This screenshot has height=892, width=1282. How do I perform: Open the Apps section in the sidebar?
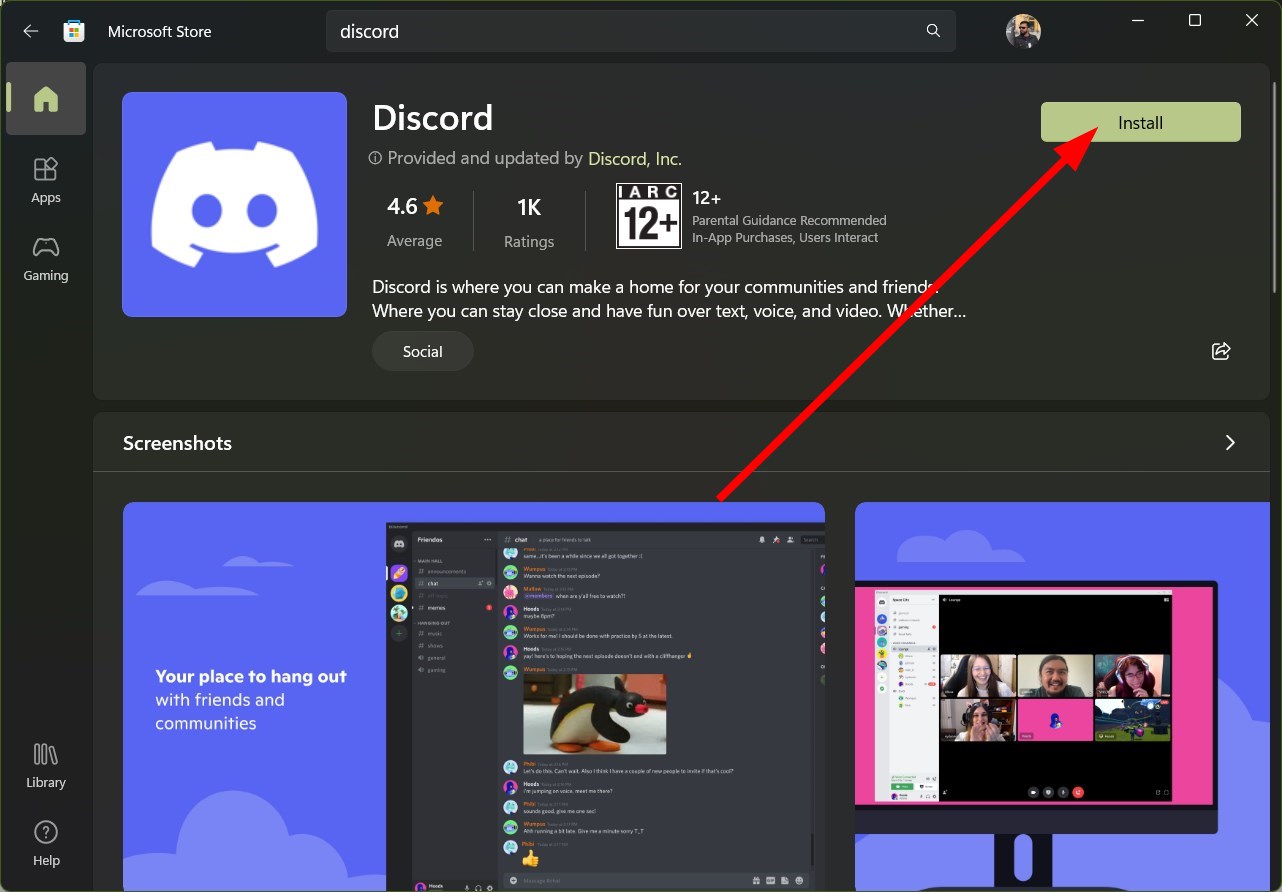click(x=46, y=180)
